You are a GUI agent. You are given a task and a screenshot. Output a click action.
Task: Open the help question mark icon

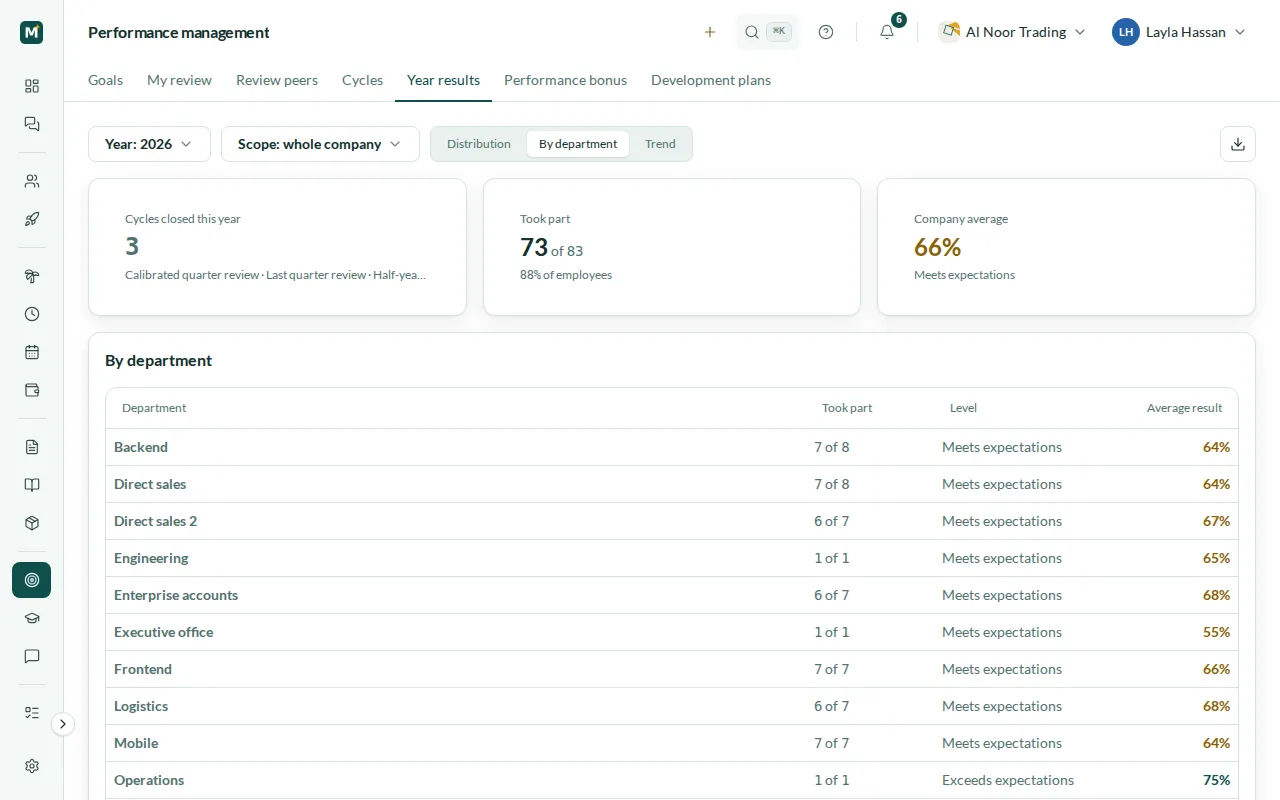(826, 32)
